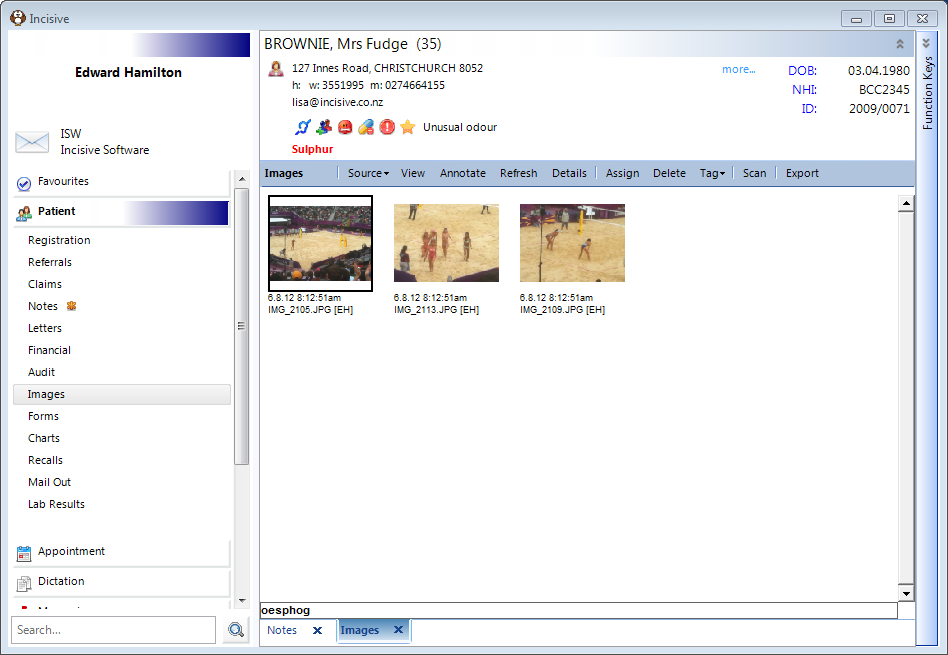
Task: Click the pill medication warning icon
Action: 366,127
